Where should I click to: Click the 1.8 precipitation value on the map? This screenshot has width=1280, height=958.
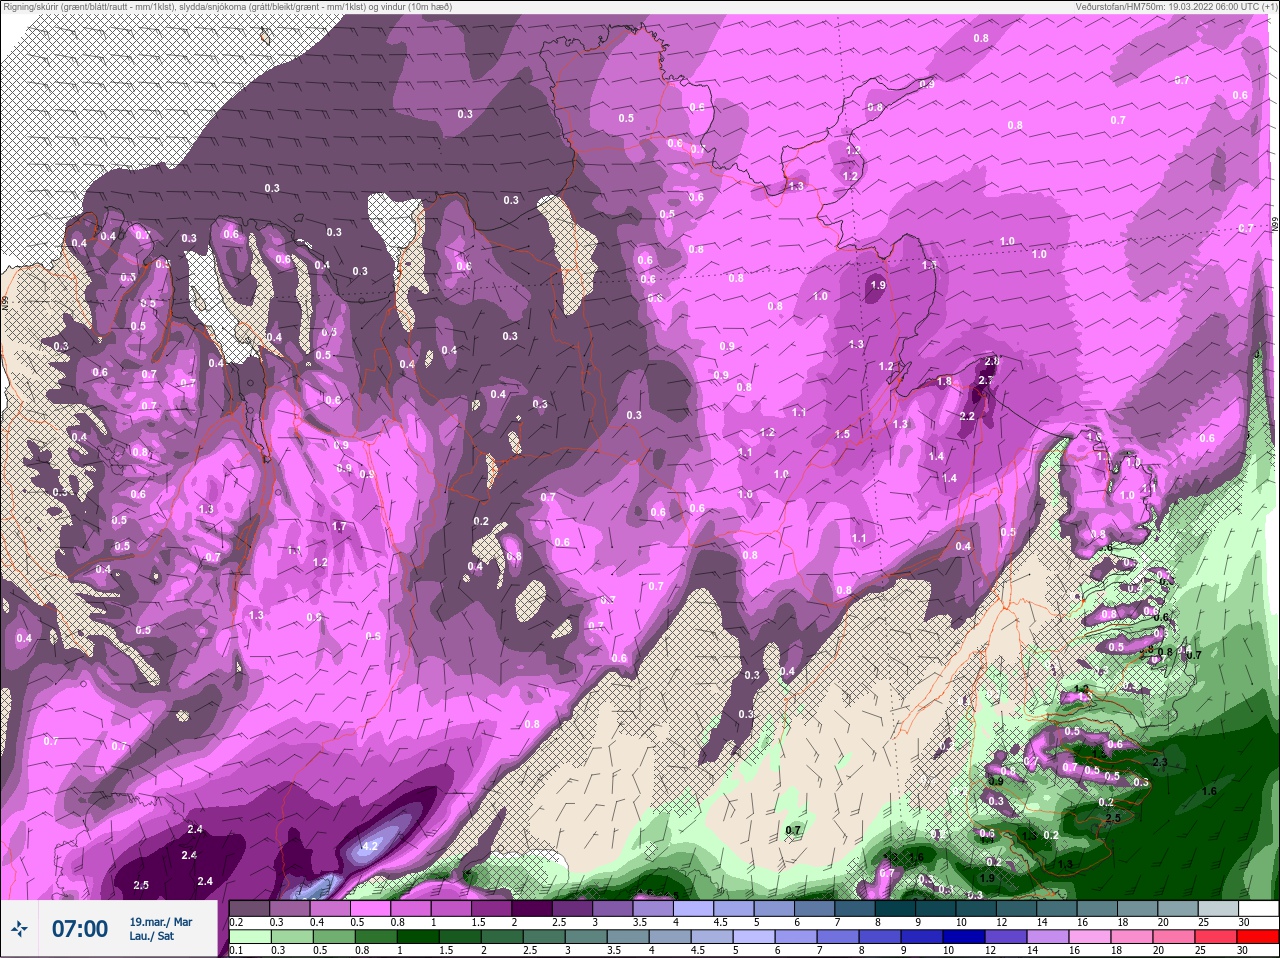coord(944,381)
